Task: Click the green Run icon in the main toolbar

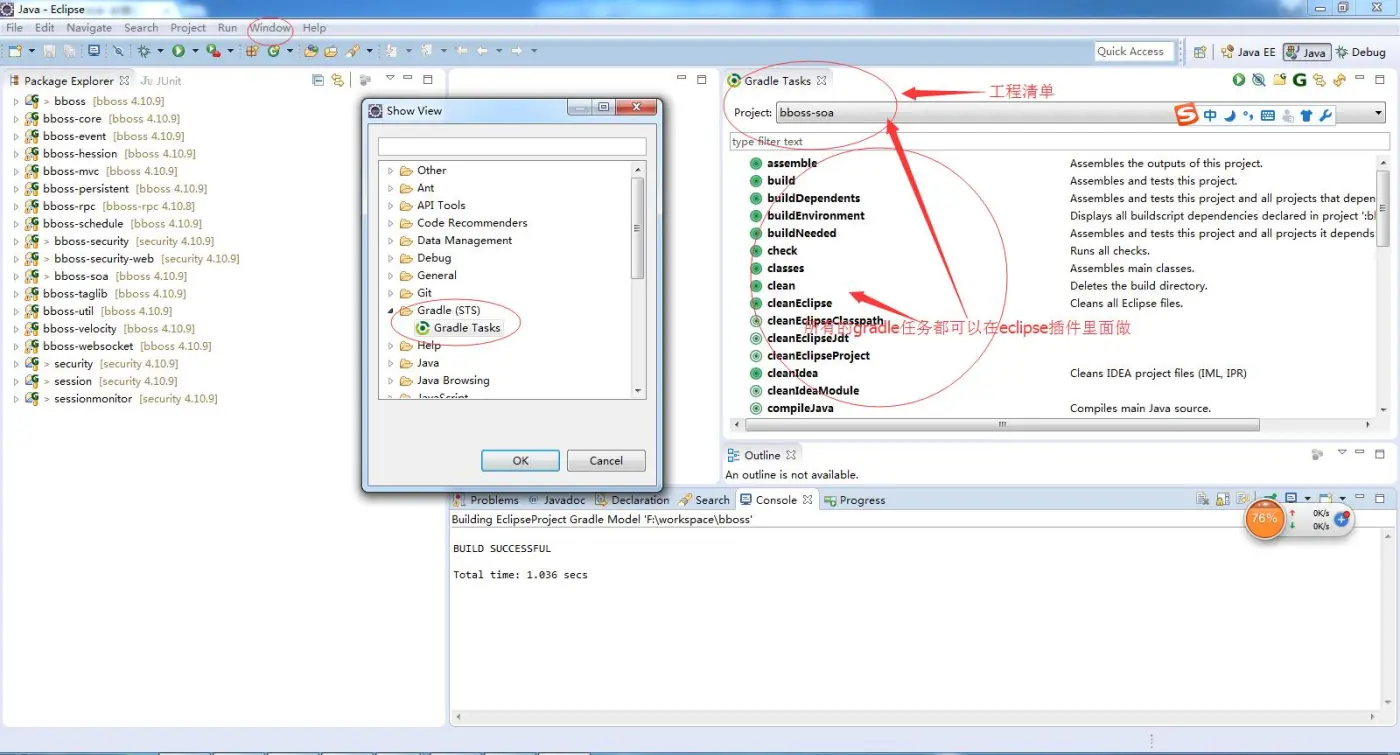Action: click(178, 51)
